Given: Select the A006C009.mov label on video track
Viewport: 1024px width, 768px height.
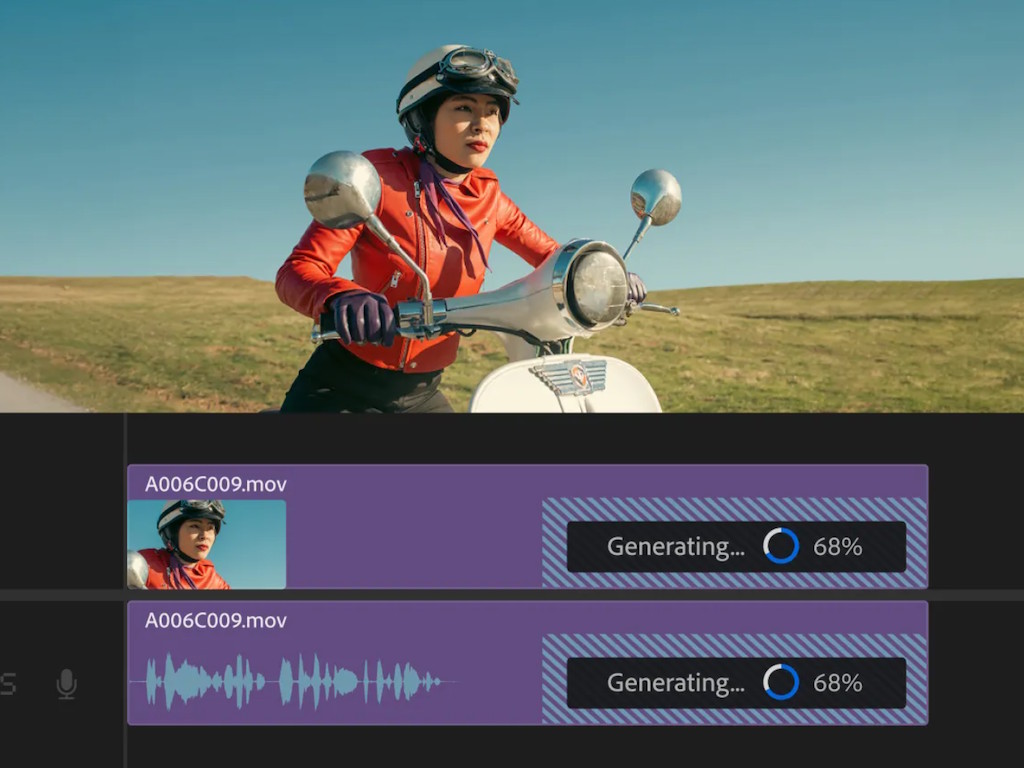Looking at the screenshot, I should pyautogui.click(x=216, y=485).
